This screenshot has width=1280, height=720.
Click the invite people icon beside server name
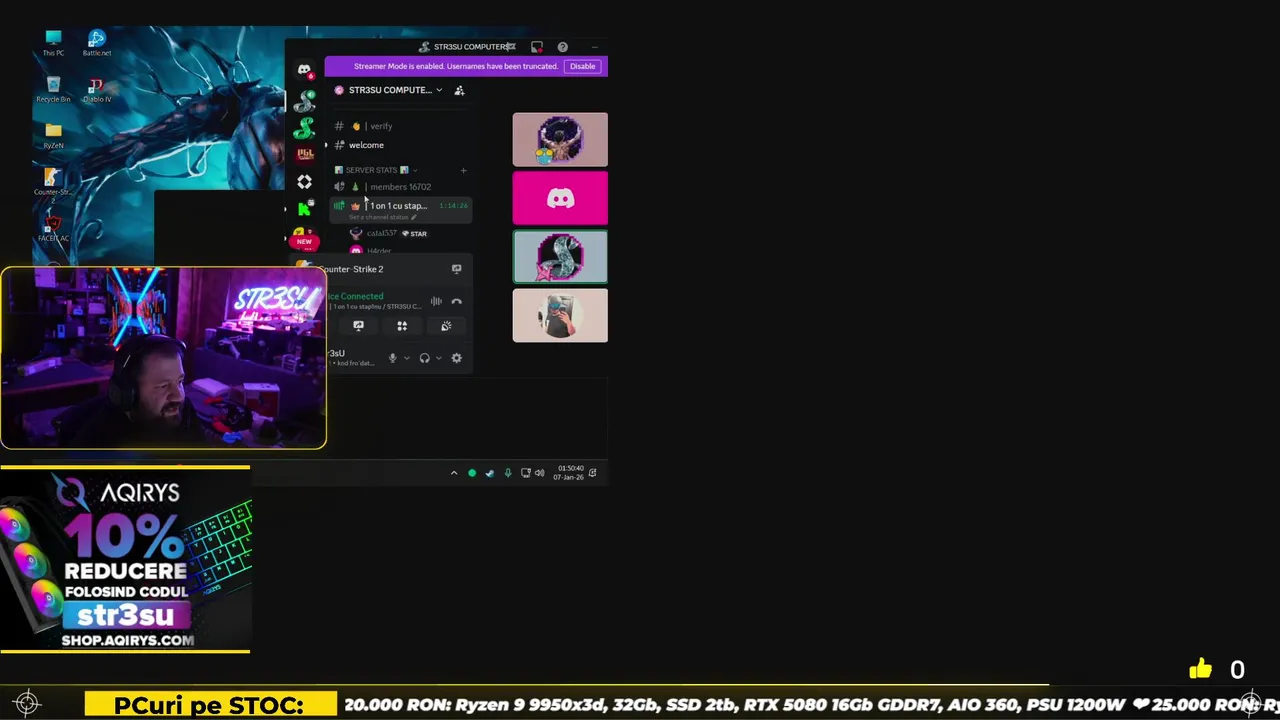click(x=459, y=90)
